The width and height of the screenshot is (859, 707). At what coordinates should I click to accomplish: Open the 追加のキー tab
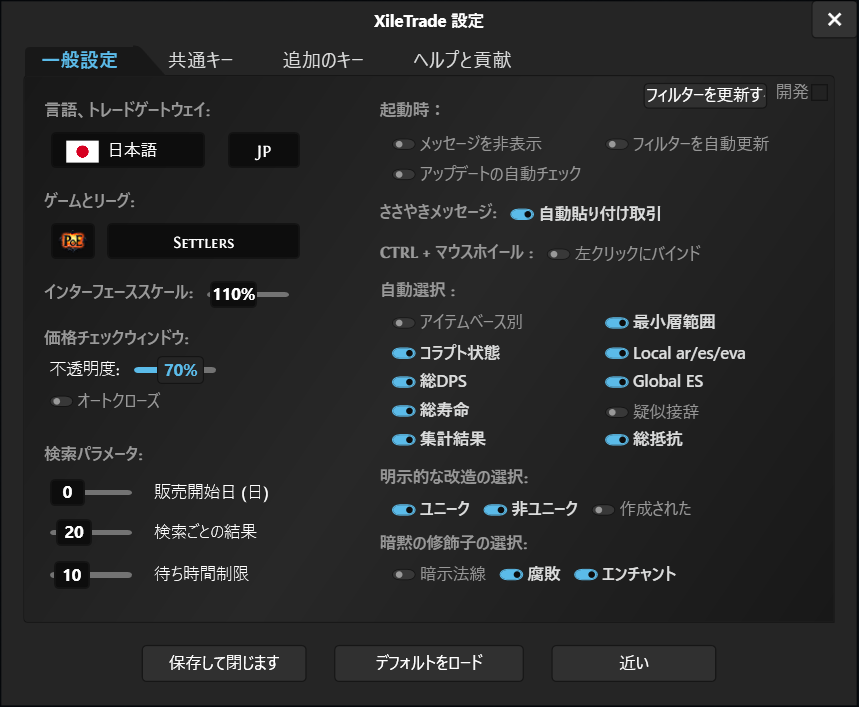point(323,60)
